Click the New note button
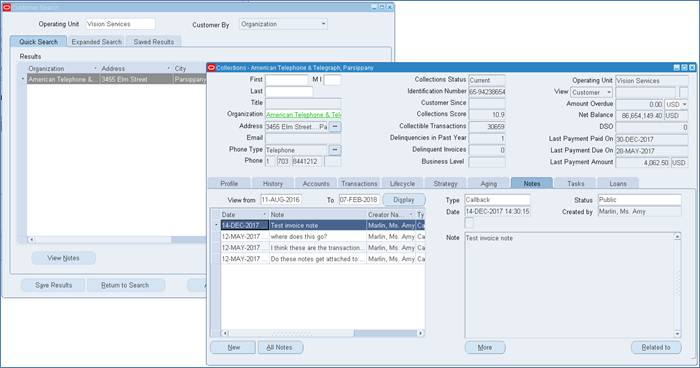Image resolution: width=700 pixels, height=368 pixels. coord(233,347)
